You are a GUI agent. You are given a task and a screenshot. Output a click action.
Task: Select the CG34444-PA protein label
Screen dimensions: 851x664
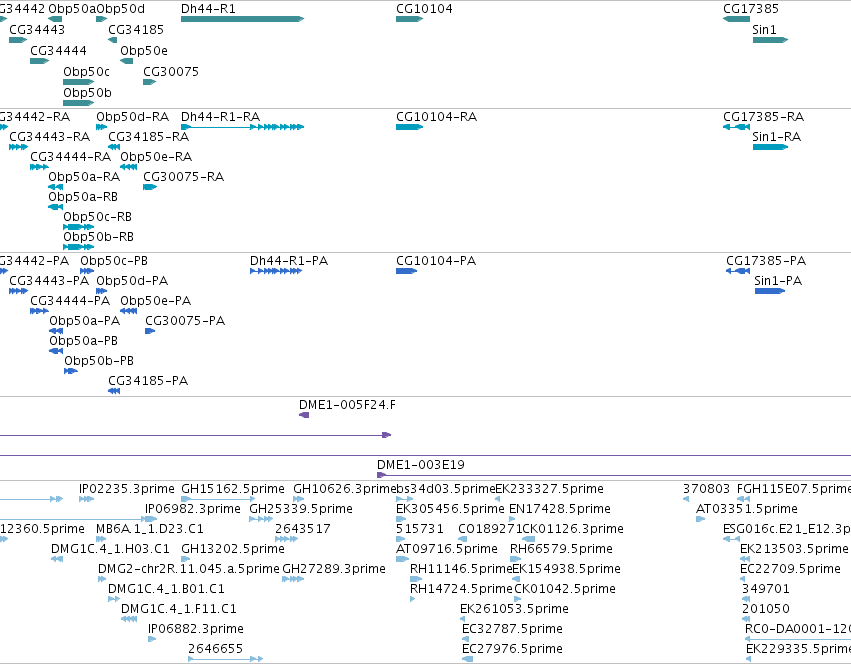70,301
